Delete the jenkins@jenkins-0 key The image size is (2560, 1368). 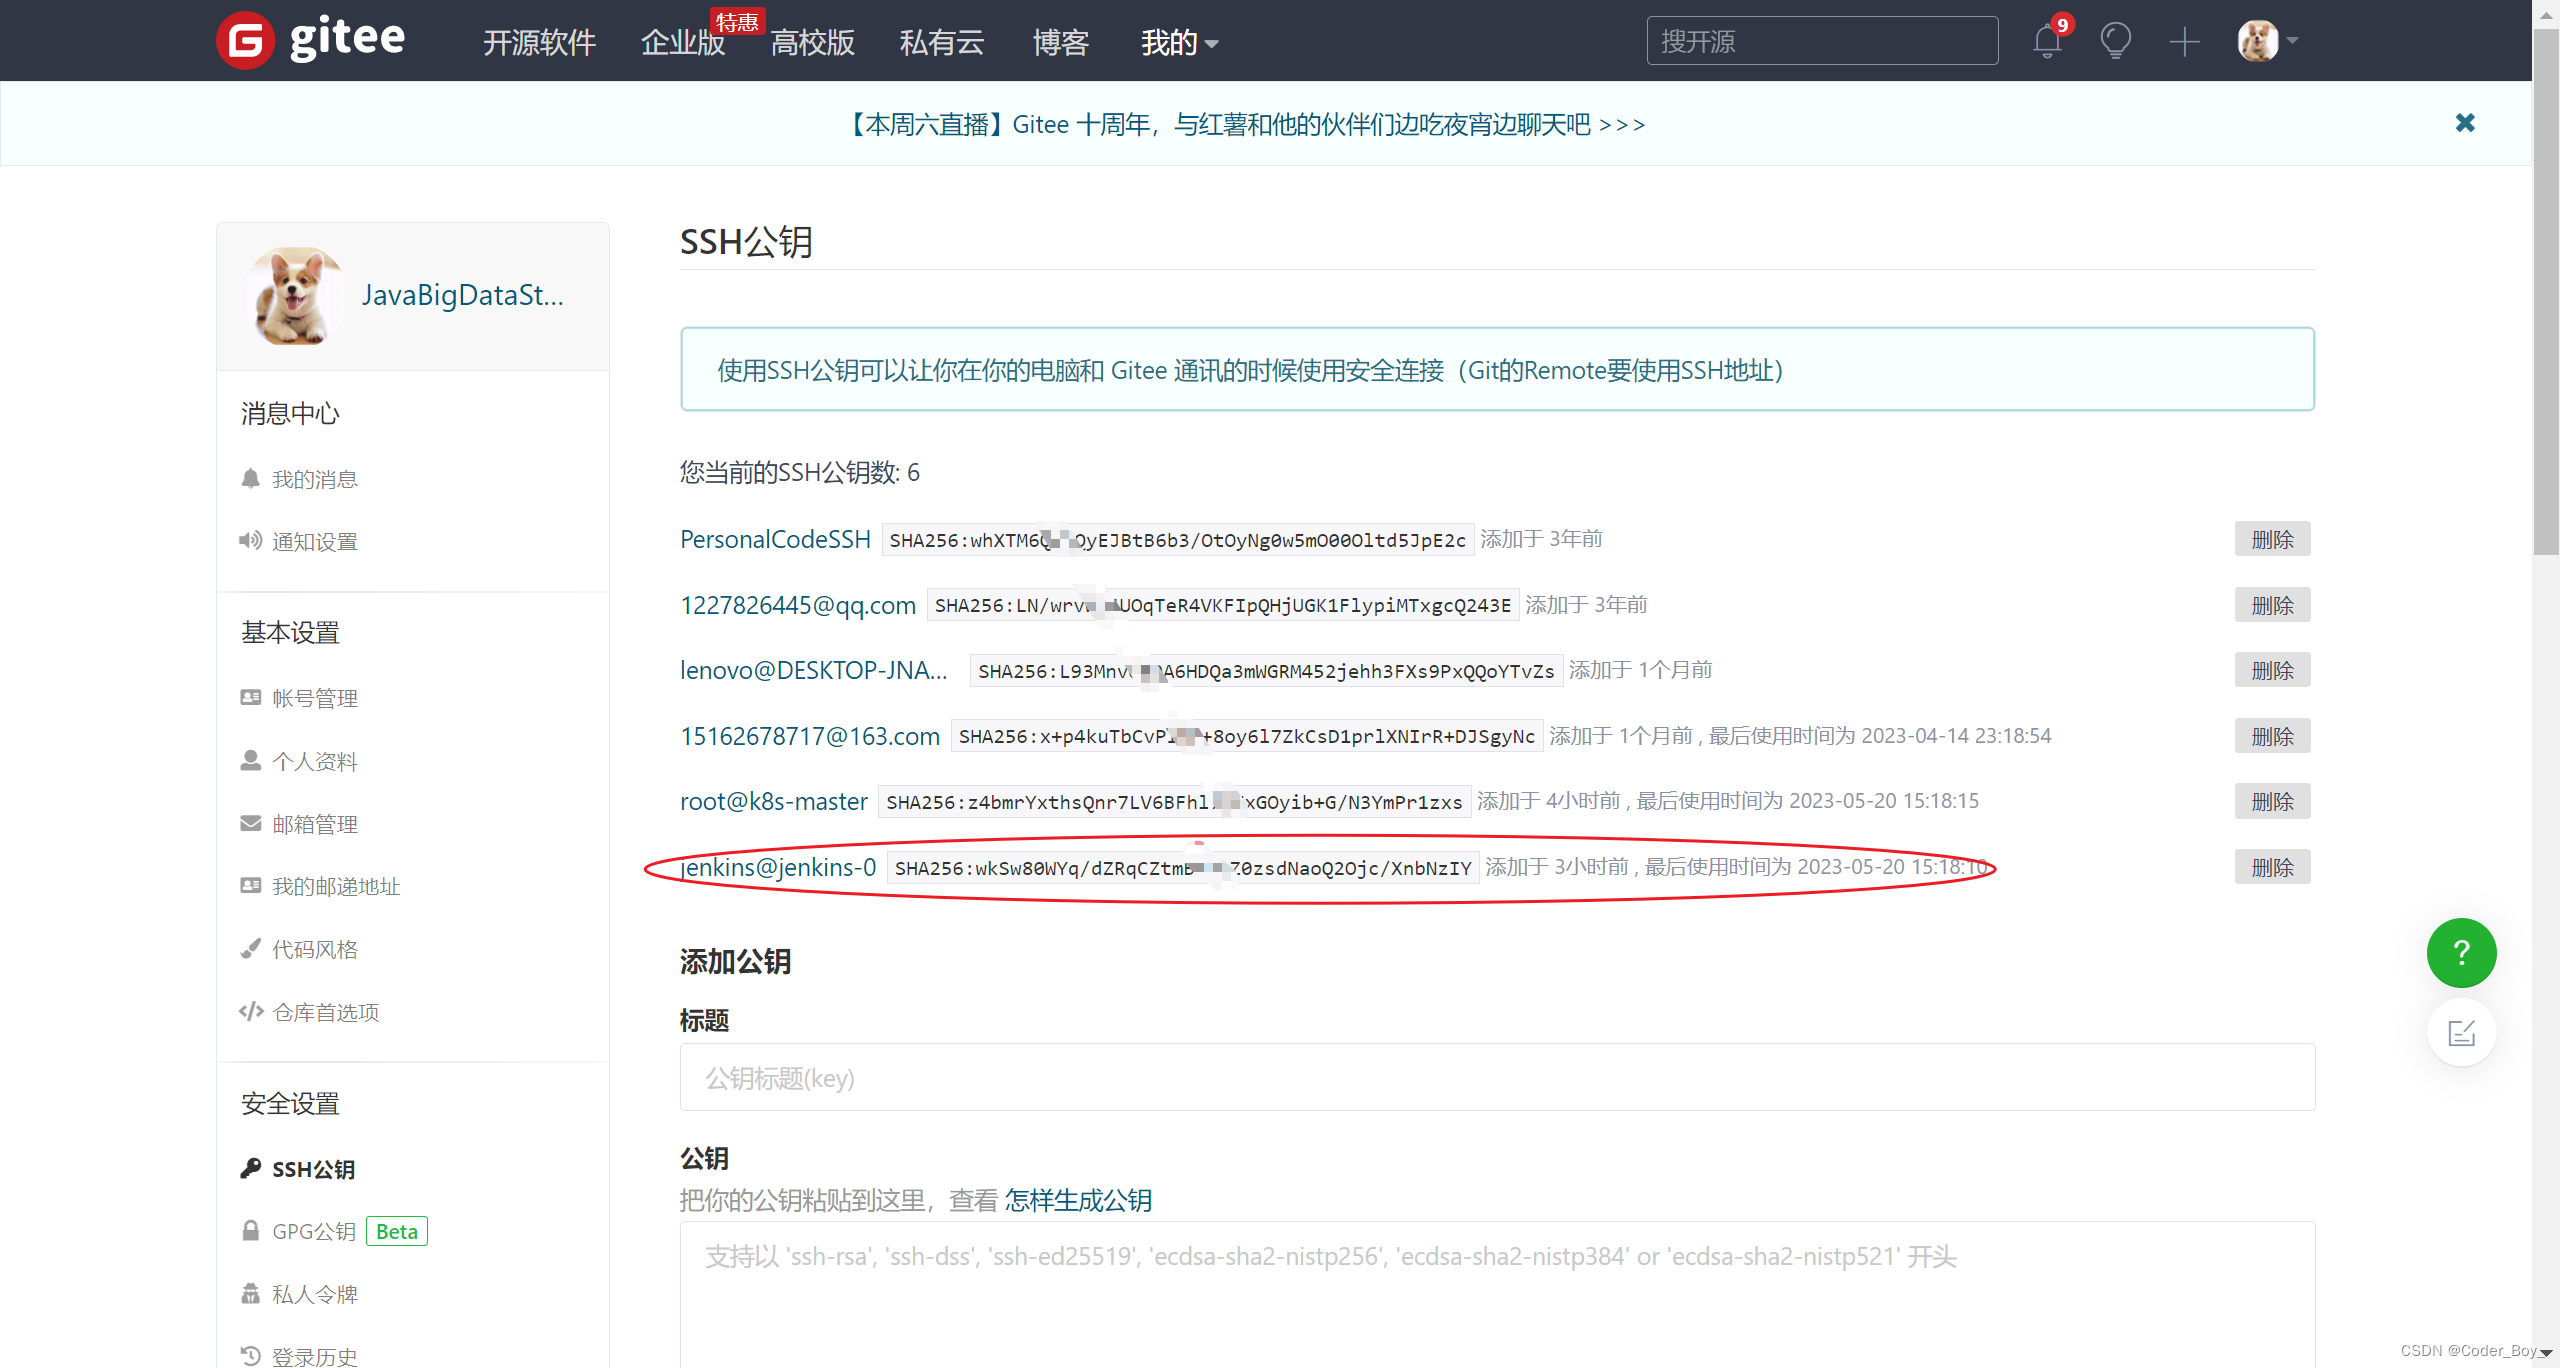(x=2272, y=867)
